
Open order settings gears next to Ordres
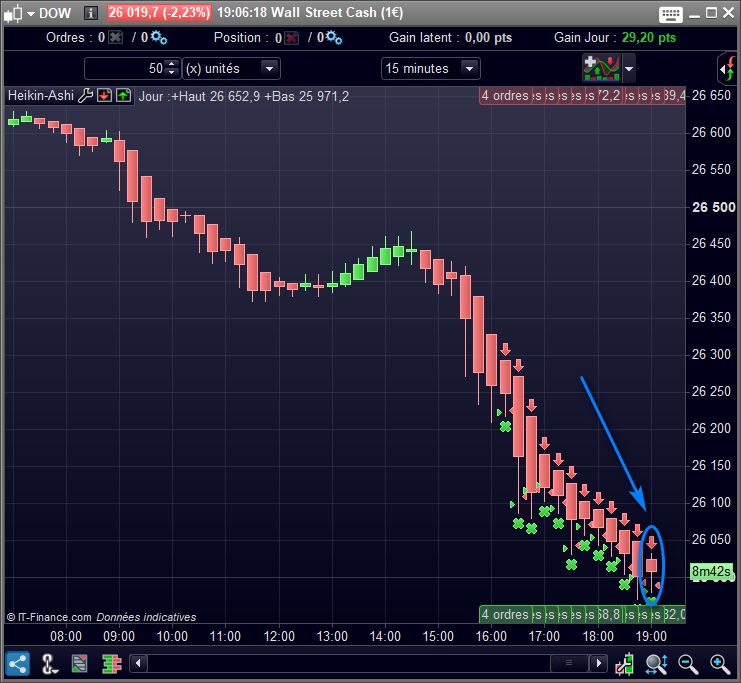coord(159,38)
